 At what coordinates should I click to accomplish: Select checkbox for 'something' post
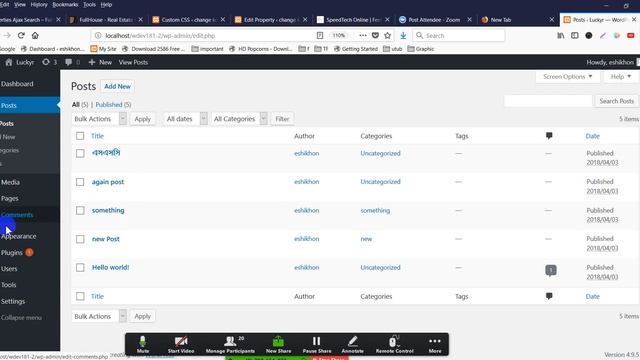tap(80, 211)
